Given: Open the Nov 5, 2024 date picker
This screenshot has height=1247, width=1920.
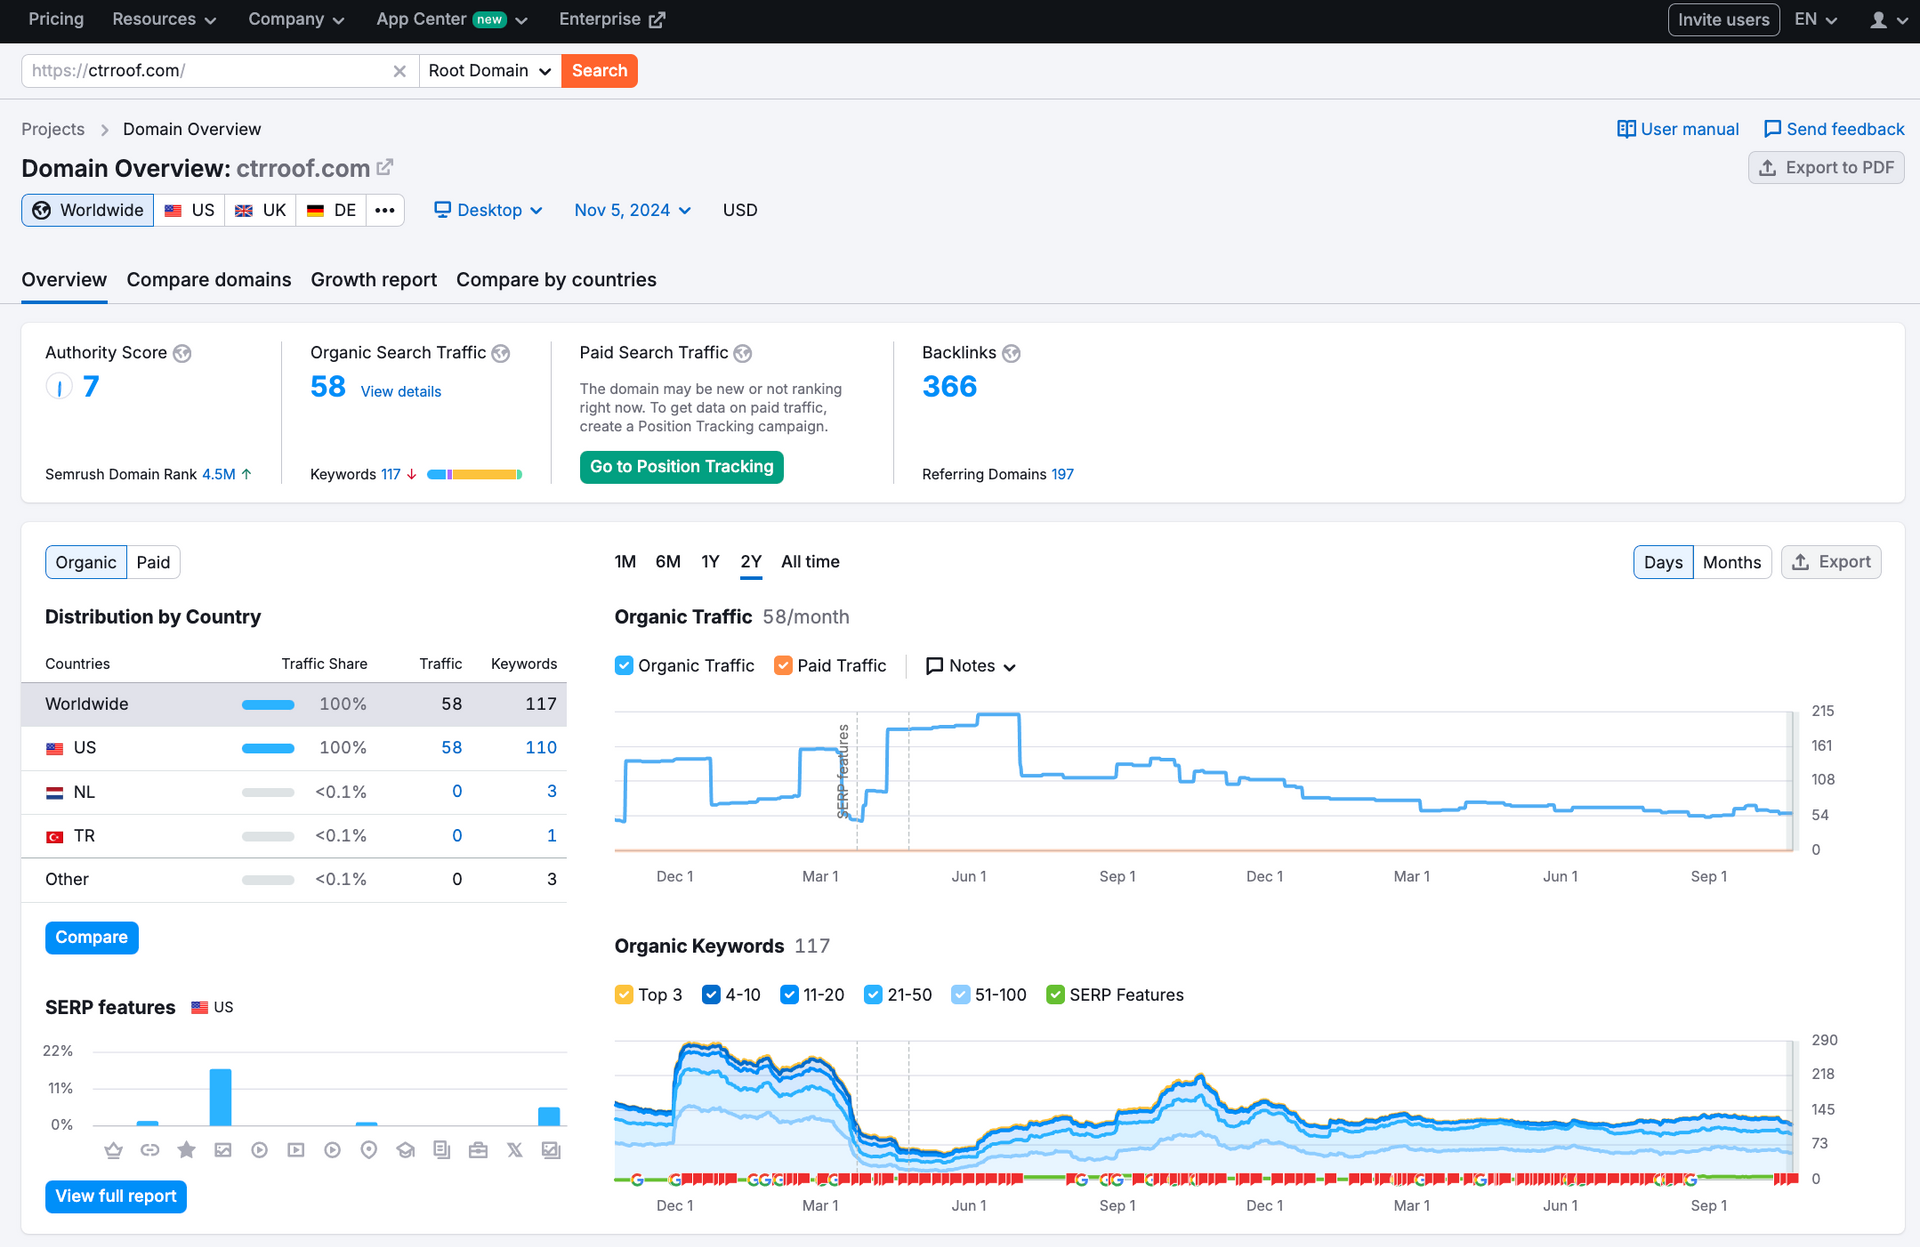Looking at the screenshot, I should point(632,210).
